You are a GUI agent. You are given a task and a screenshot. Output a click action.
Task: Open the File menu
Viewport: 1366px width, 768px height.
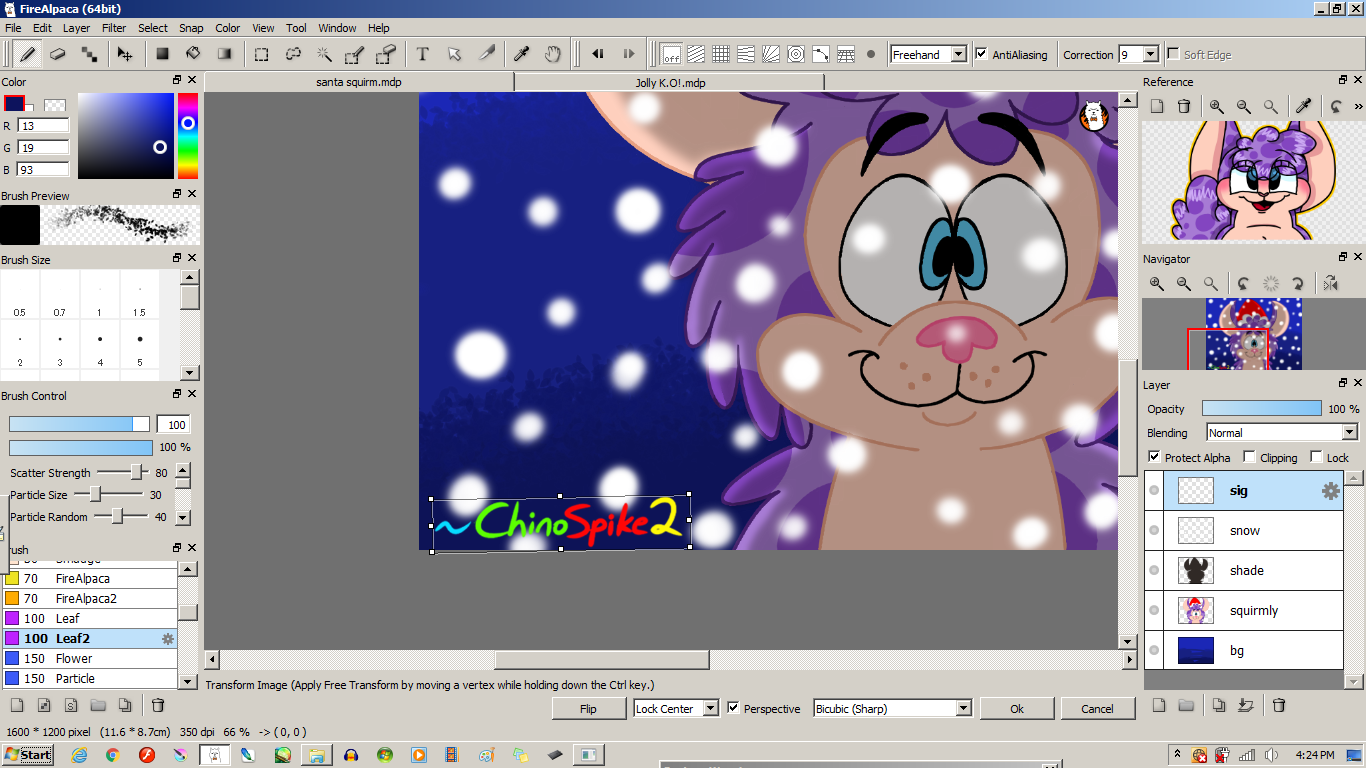13,28
